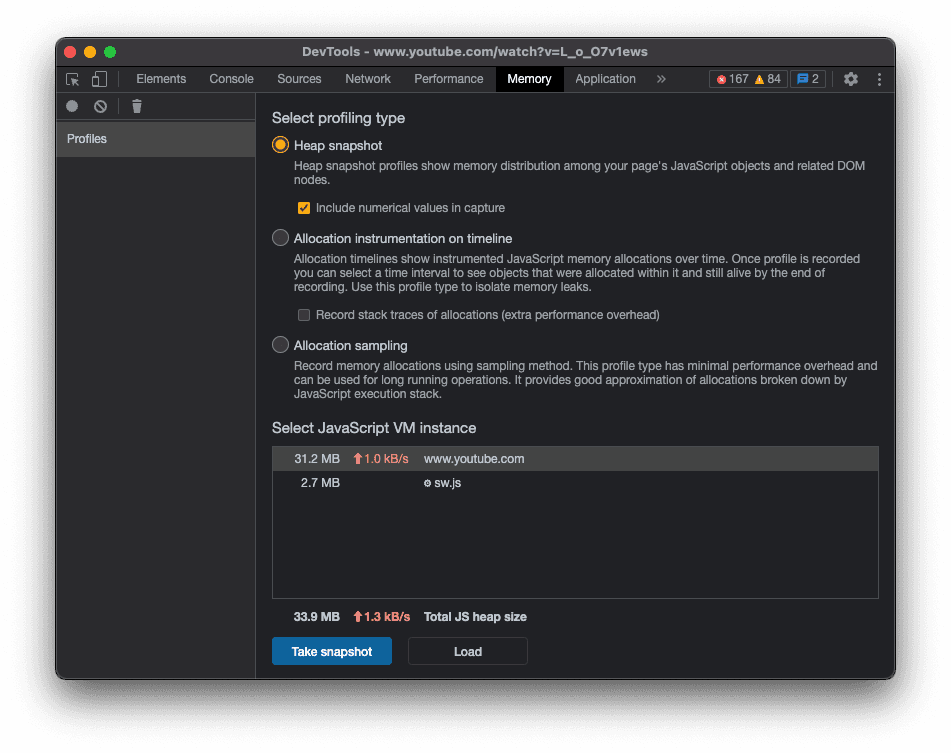The image size is (951, 753).
Task: Click the inspect element picker icon
Action: (73, 79)
